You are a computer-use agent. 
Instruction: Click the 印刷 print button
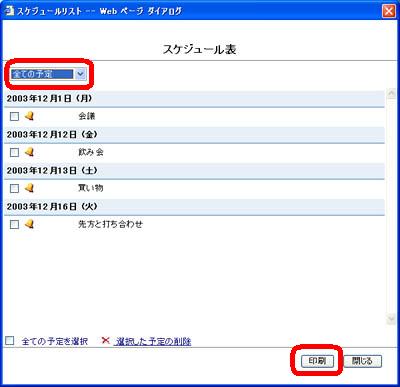317,361
